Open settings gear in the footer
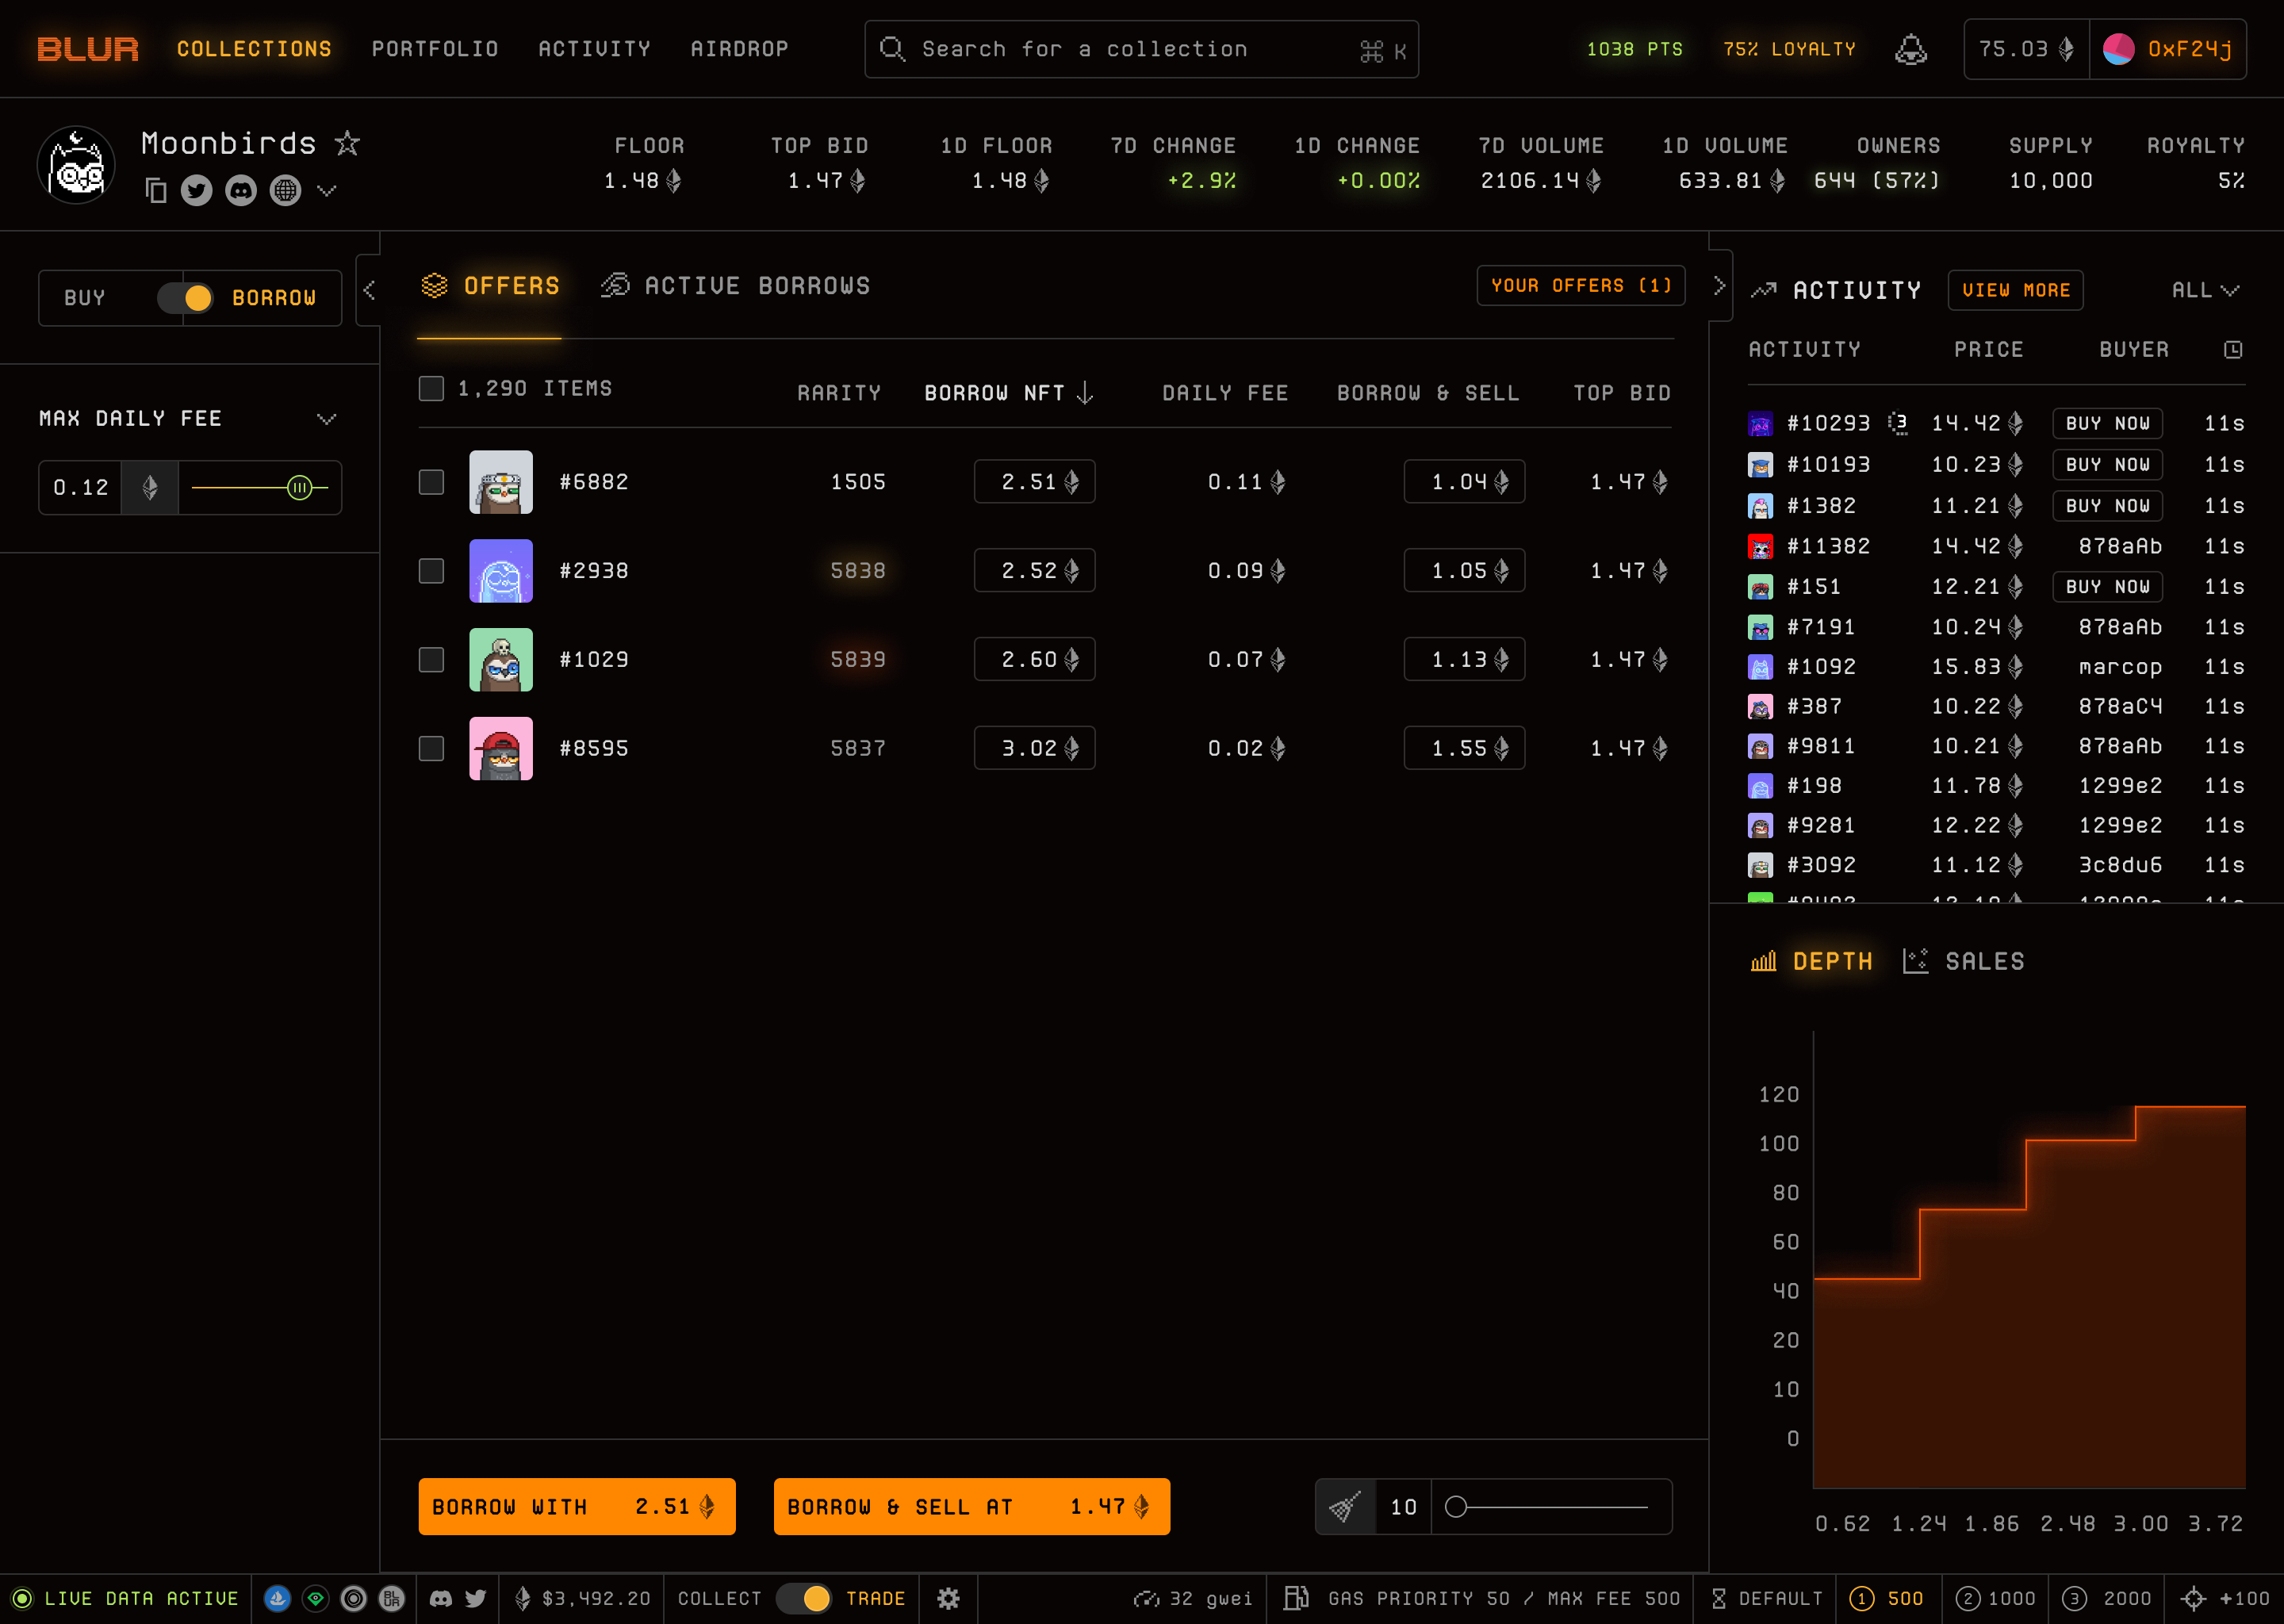Screen dimensions: 2284x1624 click(x=948, y=1598)
